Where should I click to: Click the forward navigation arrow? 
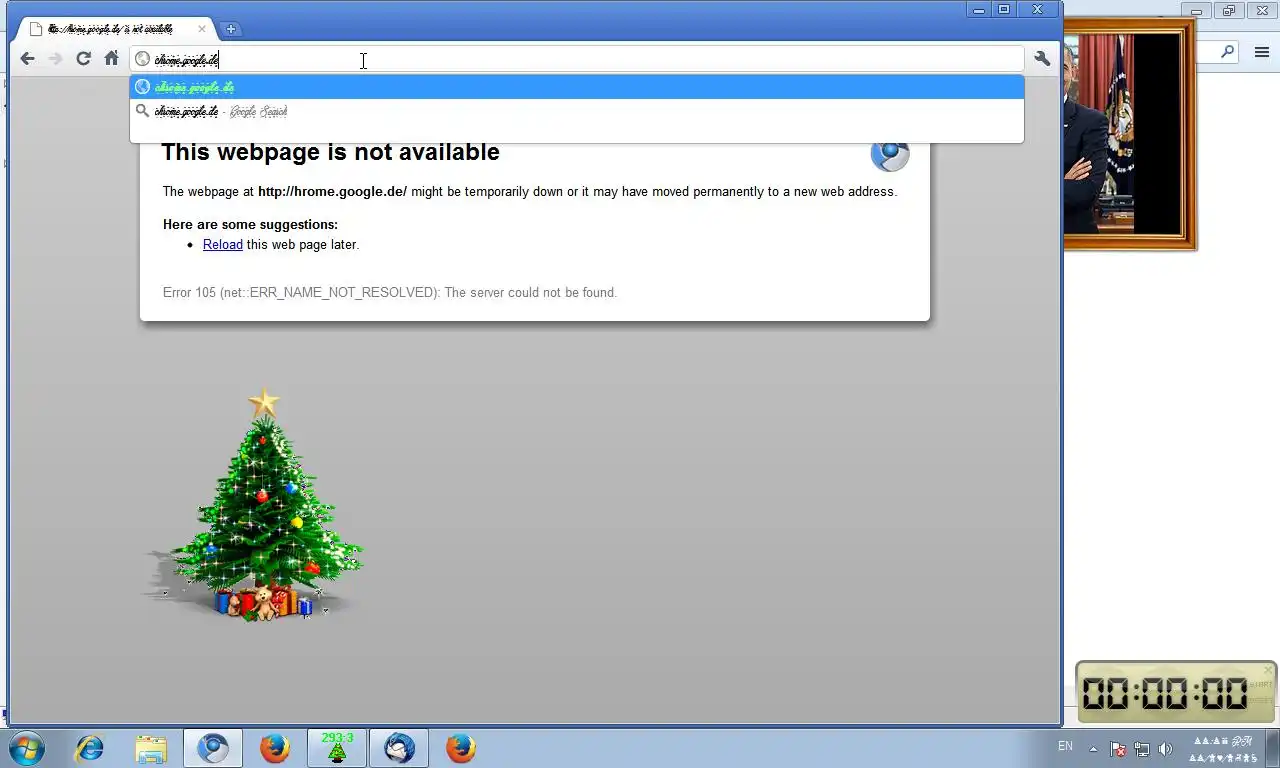[55, 59]
